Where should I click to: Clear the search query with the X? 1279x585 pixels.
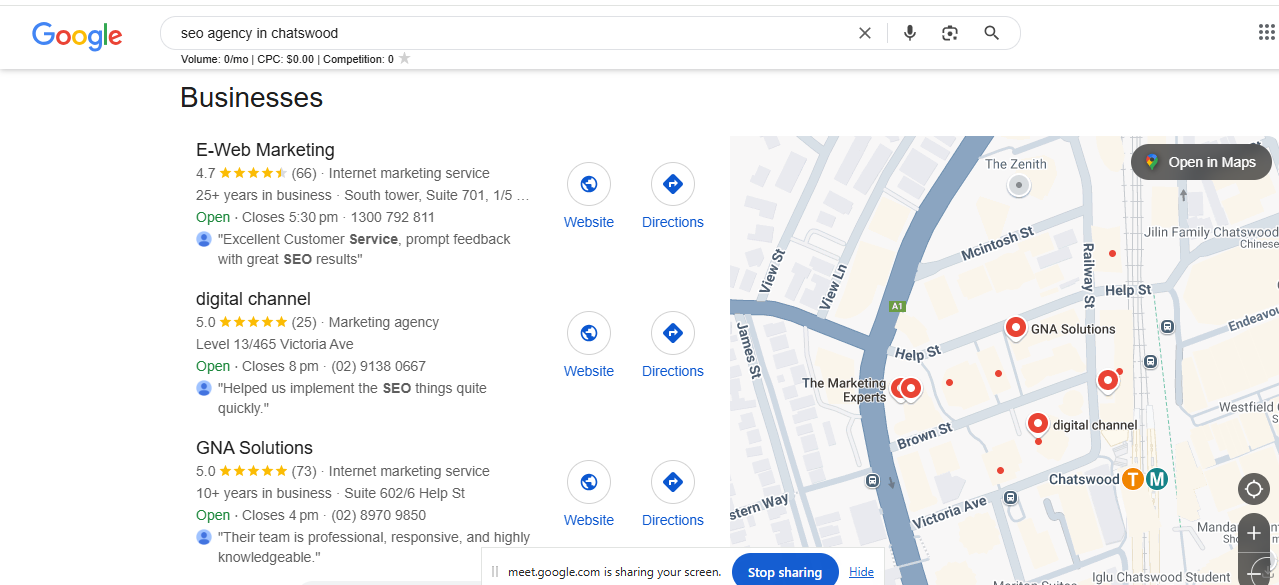coord(865,33)
